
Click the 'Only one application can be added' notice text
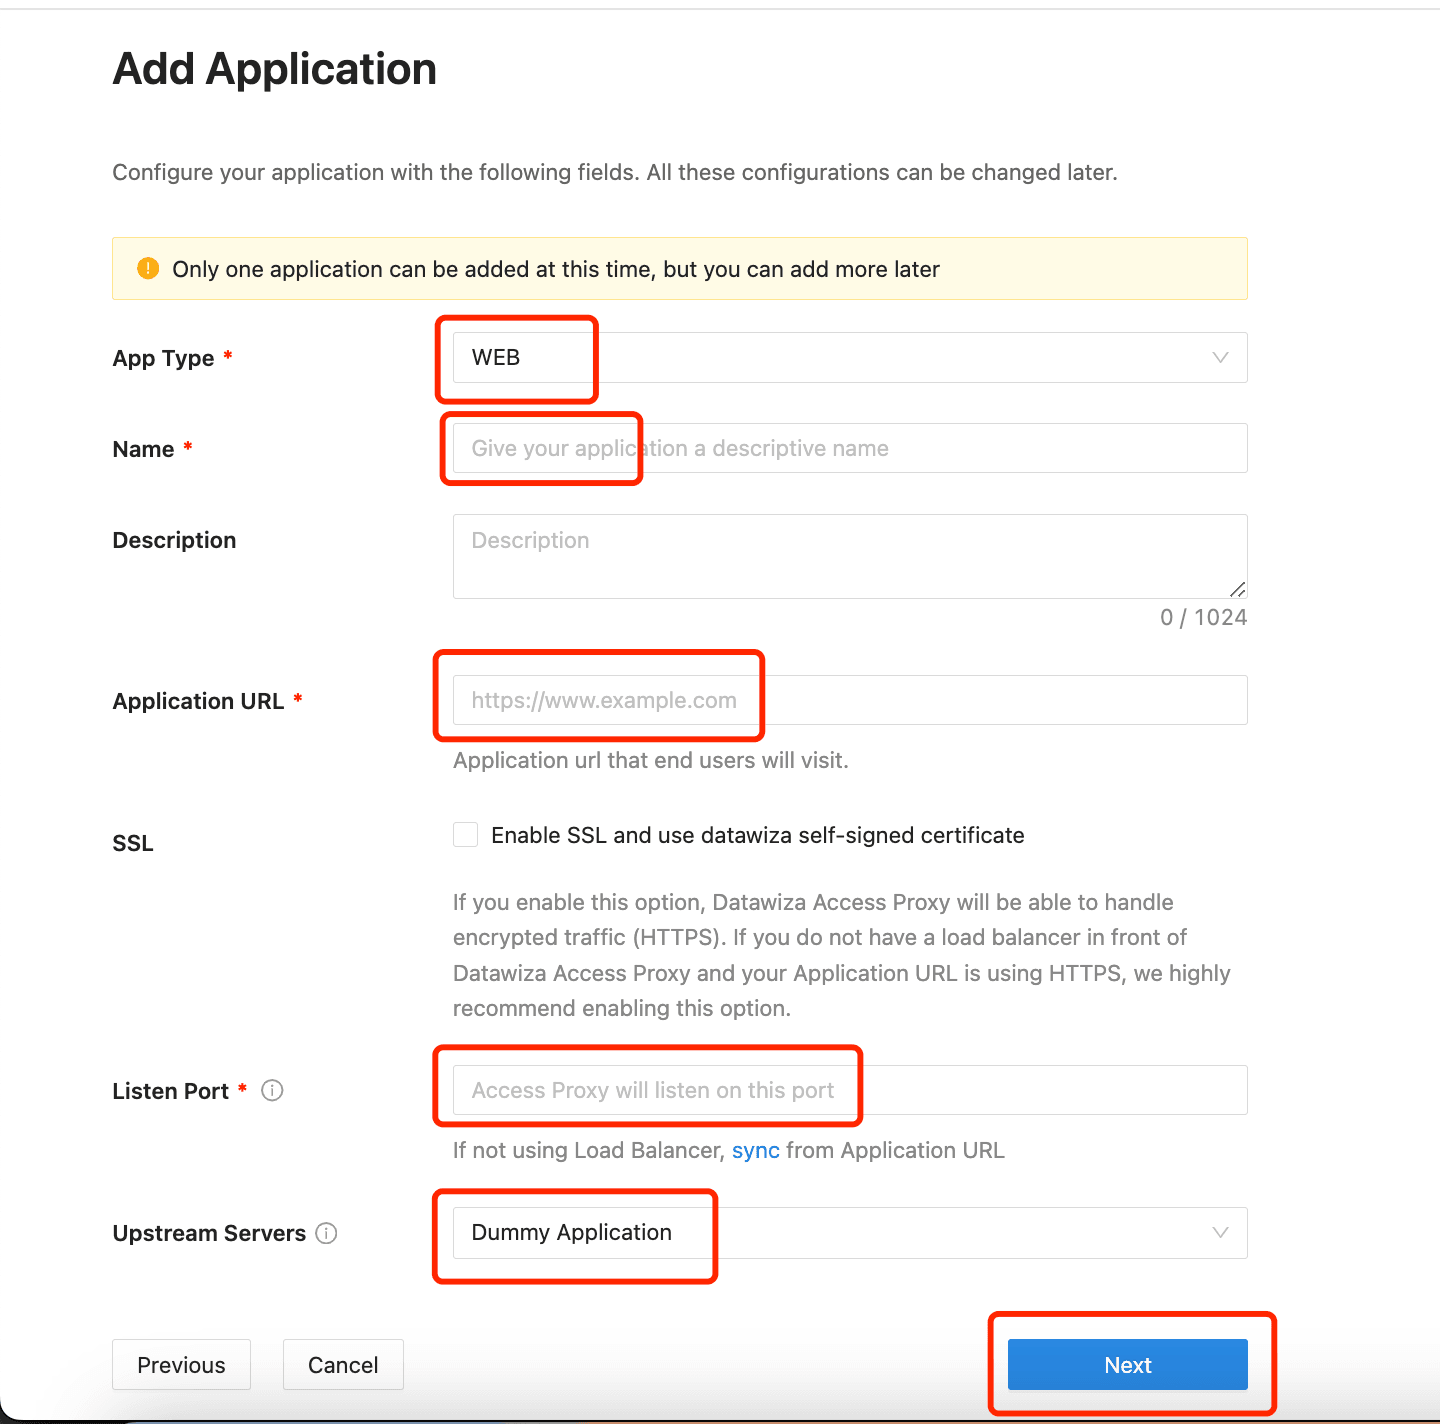click(x=556, y=269)
